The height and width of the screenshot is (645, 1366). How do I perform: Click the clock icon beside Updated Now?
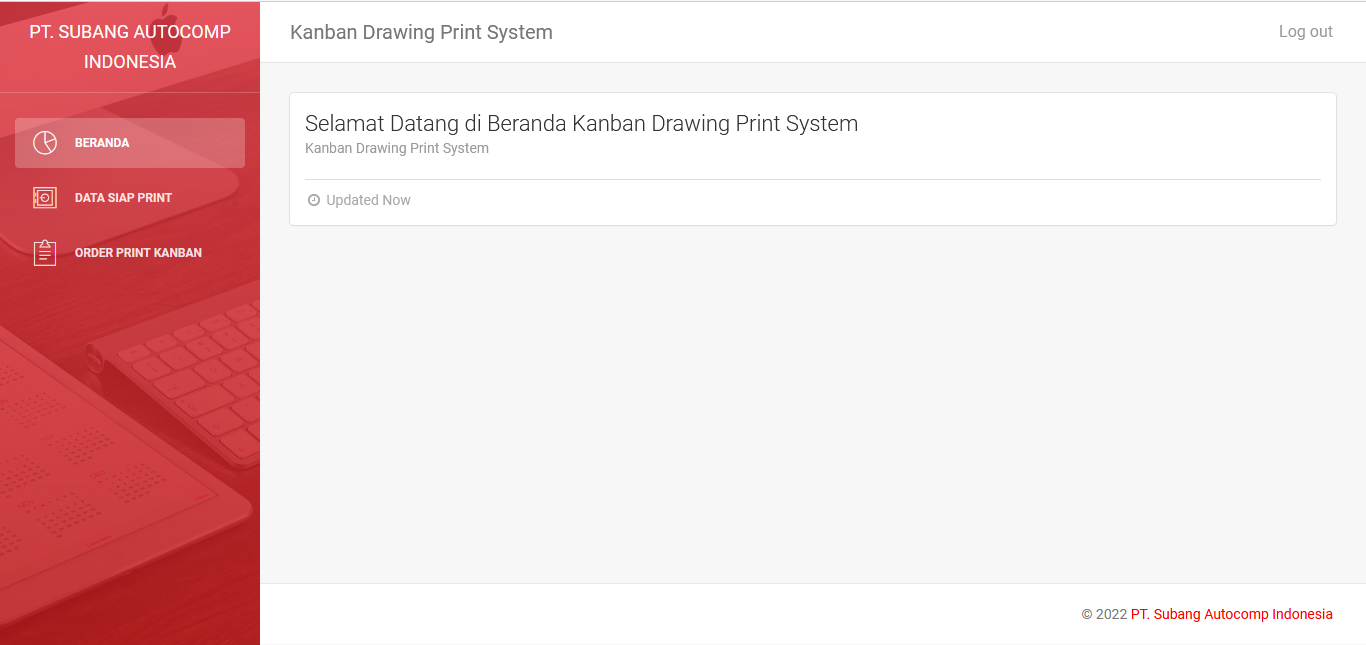pos(314,200)
